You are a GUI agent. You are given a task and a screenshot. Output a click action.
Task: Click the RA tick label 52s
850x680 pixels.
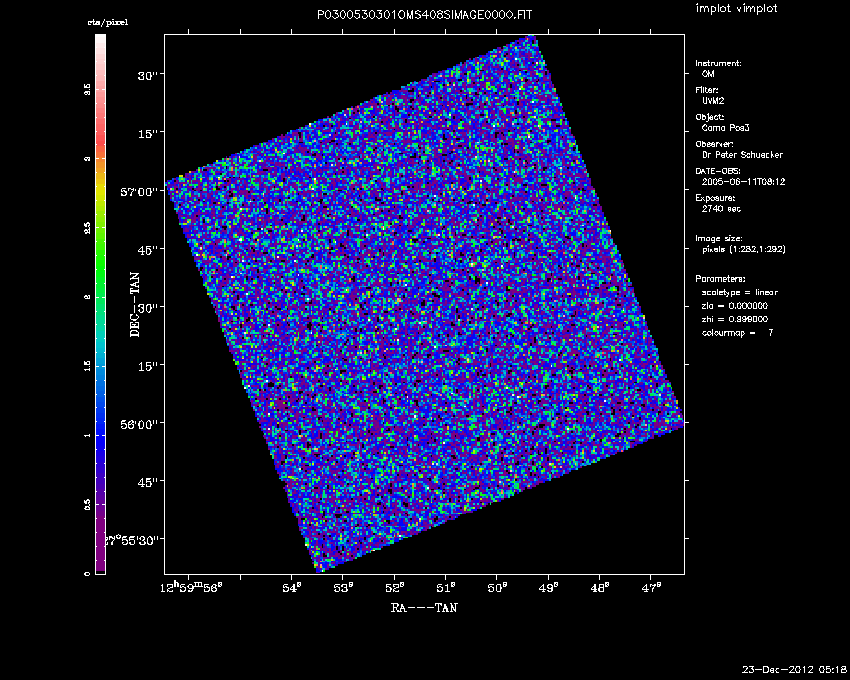click(394, 588)
